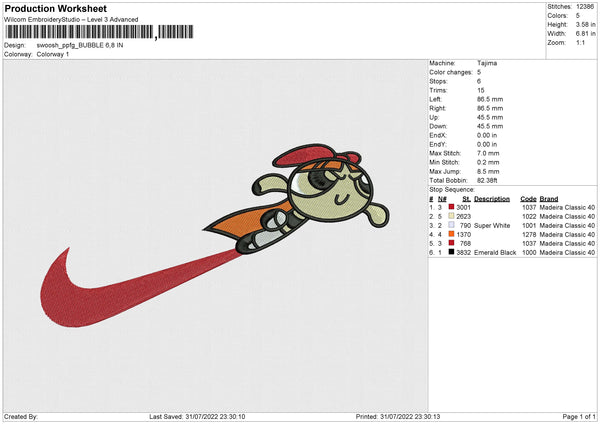Click the Stitches value '12386'

(x=585, y=7)
